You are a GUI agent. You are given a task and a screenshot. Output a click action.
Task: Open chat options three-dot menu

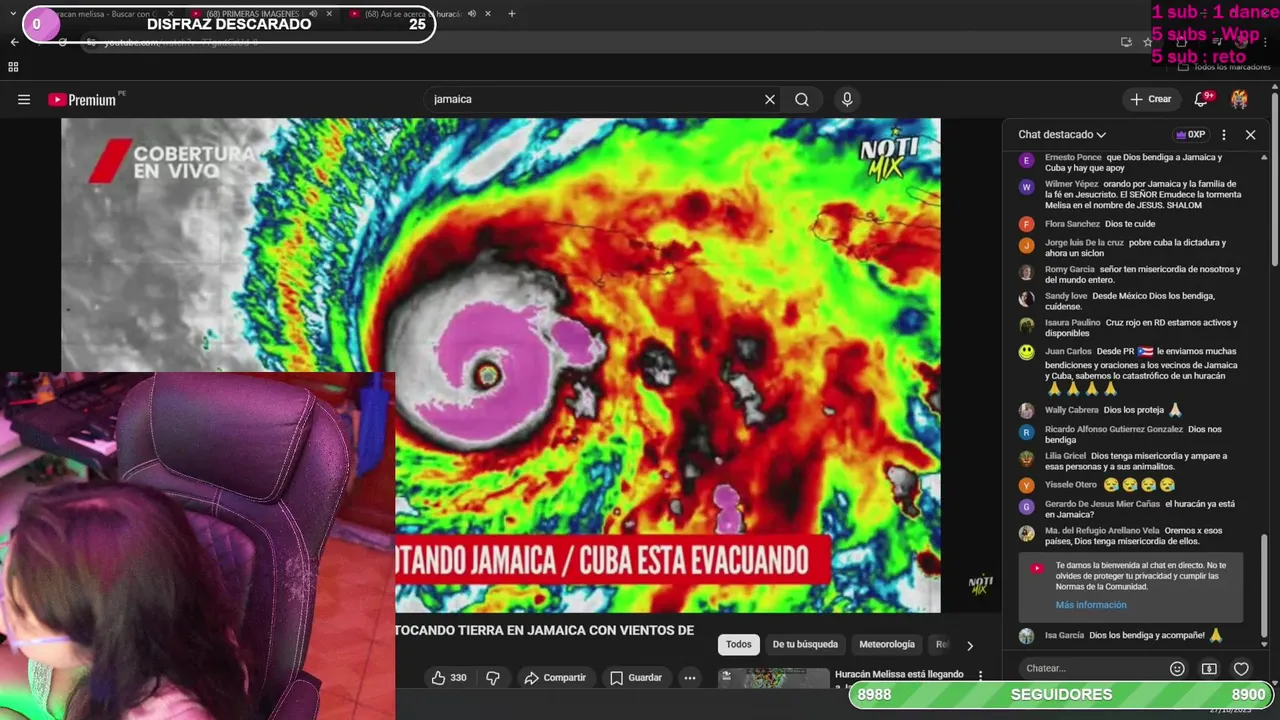click(x=1224, y=134)
